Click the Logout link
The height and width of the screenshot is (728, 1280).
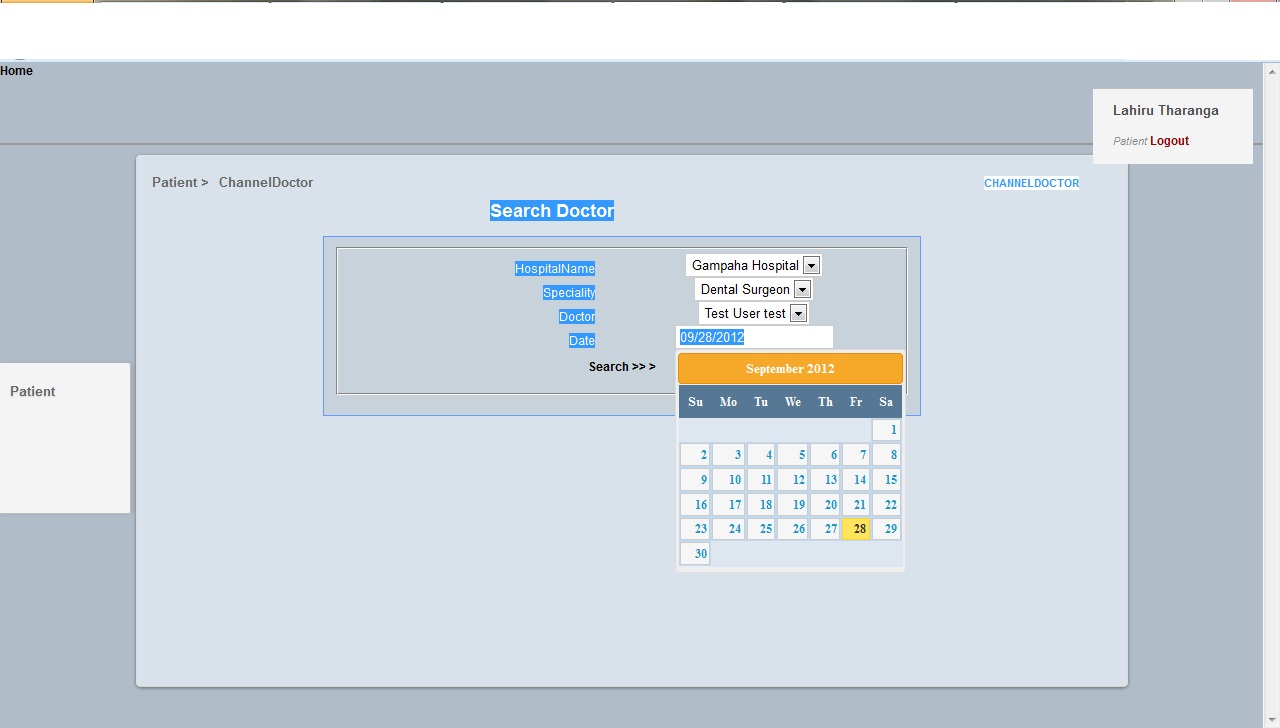click(x=1168, y=141)
